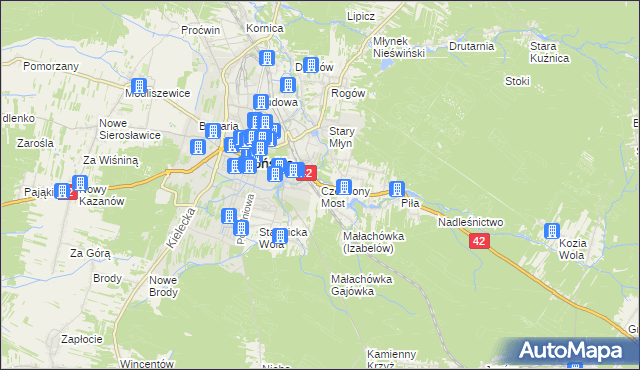
Task: Click the building marker at Nowy Kazanów
Action: pos(80,183)
